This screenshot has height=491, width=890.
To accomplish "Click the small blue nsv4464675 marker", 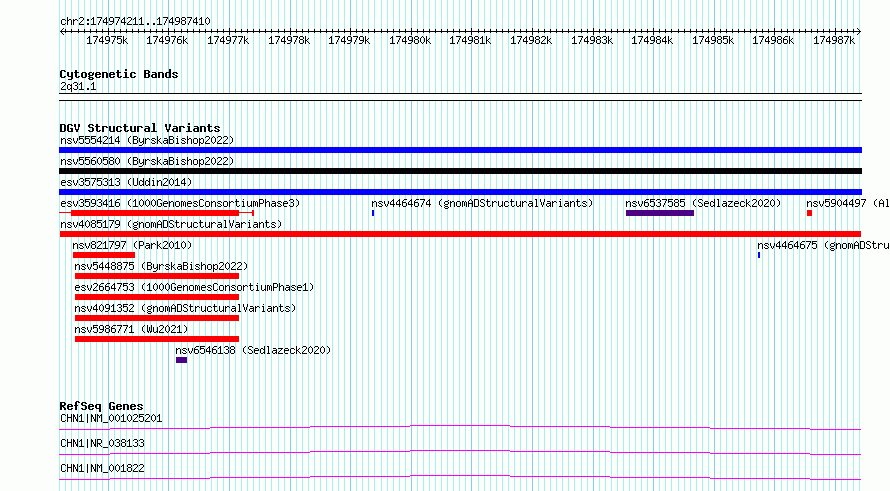I will [x=759, y=255].
